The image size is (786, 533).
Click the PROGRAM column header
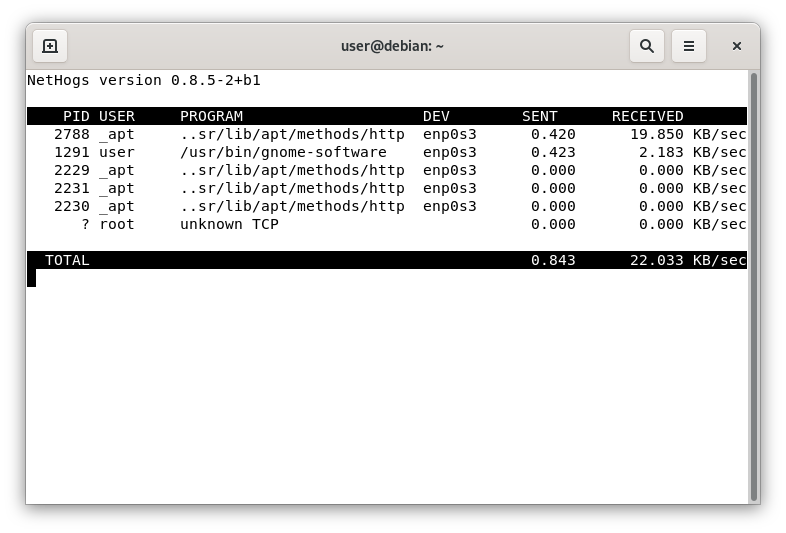coord(211,116)
